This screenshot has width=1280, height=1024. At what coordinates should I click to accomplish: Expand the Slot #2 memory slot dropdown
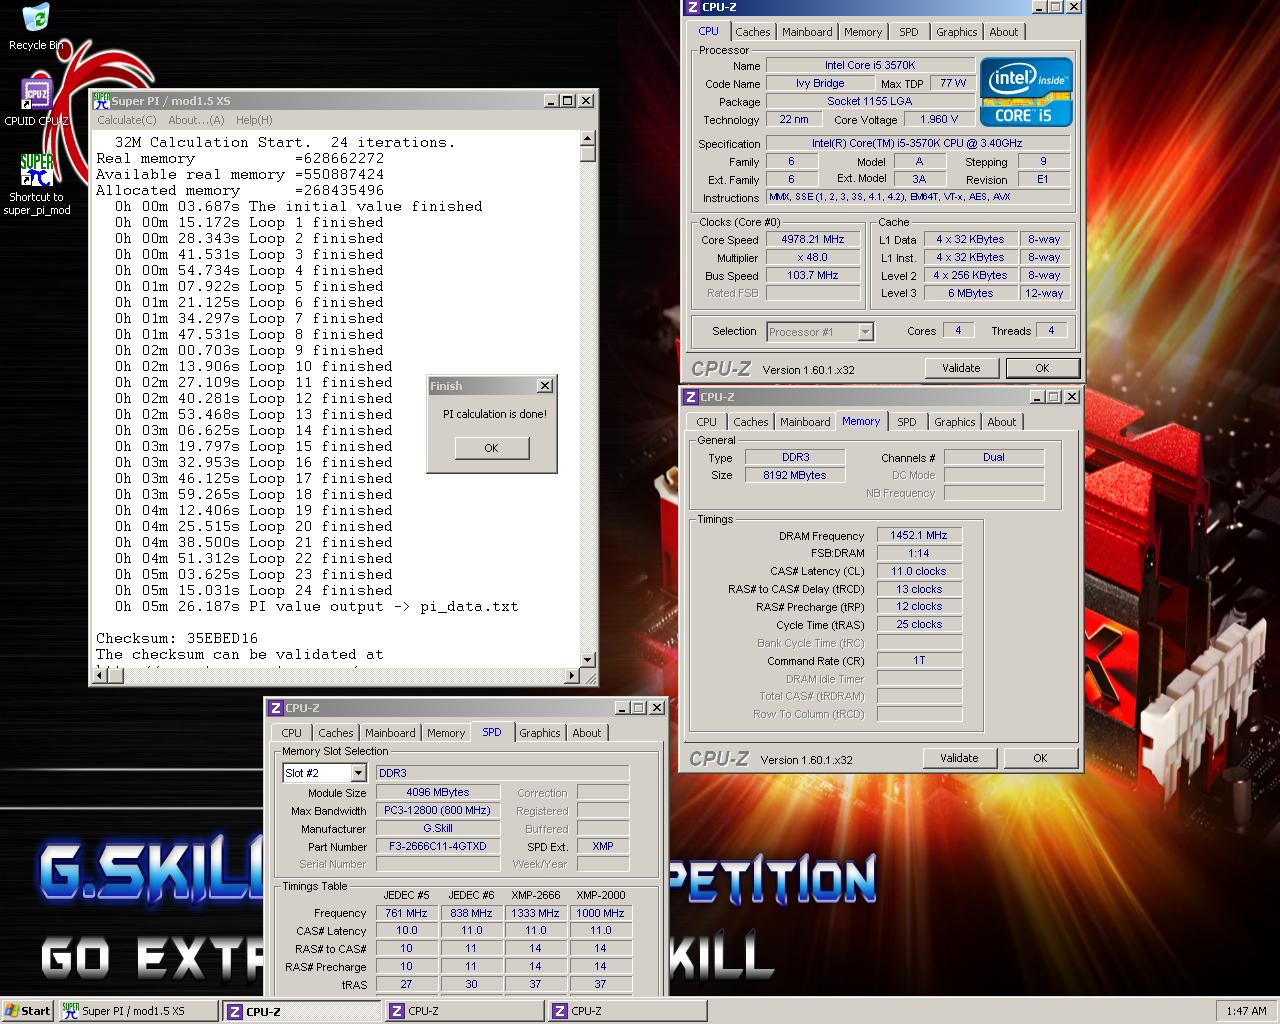pos(358,774)
